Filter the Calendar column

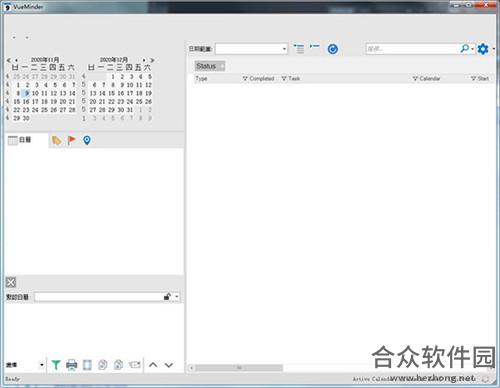(x=415, y=79)
